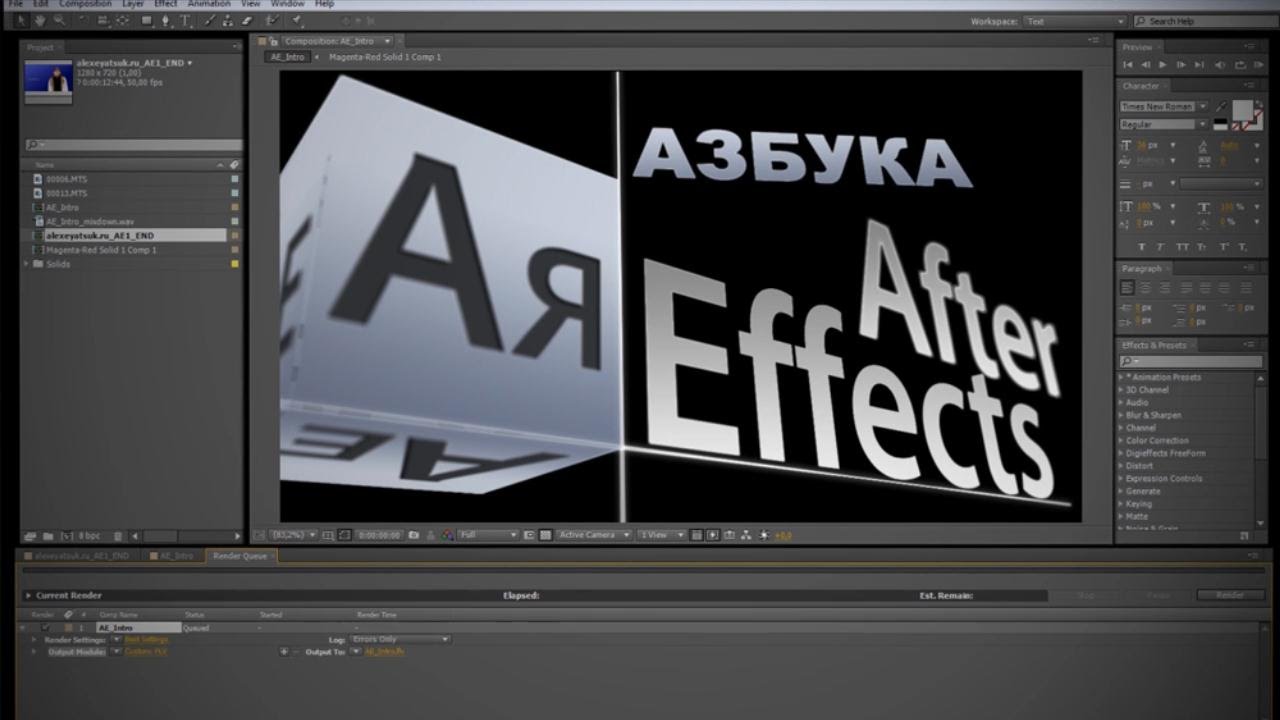Open the File menu

coord(15,4)
